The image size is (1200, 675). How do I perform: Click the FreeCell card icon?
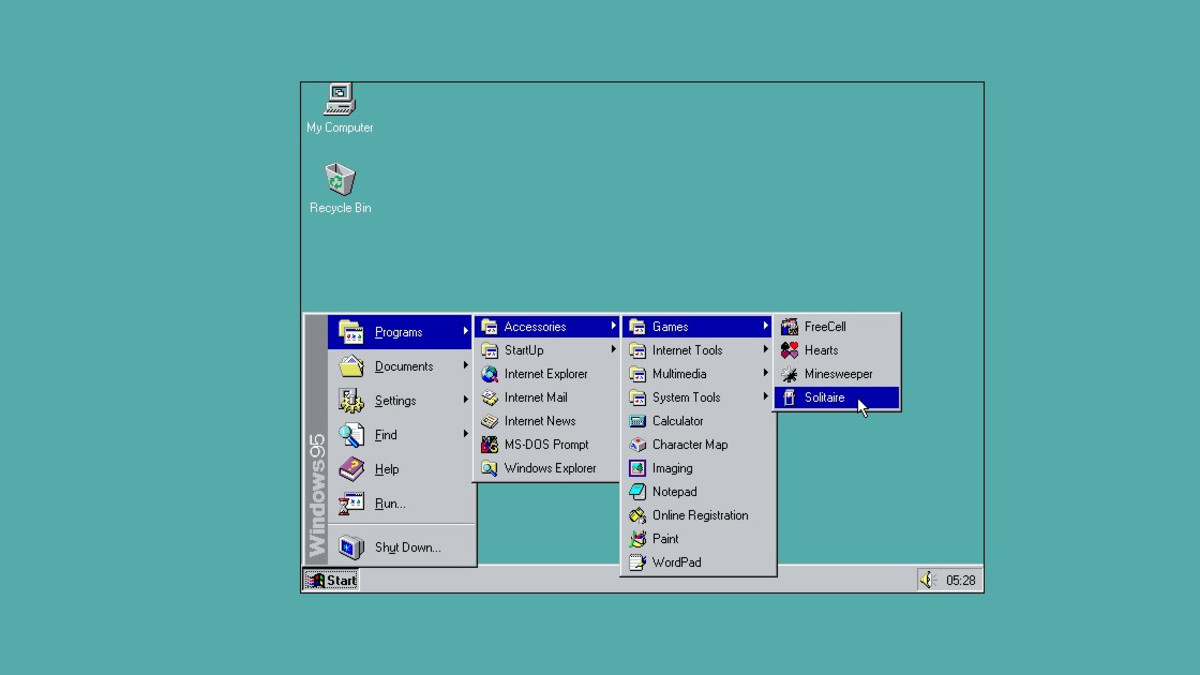789,326
